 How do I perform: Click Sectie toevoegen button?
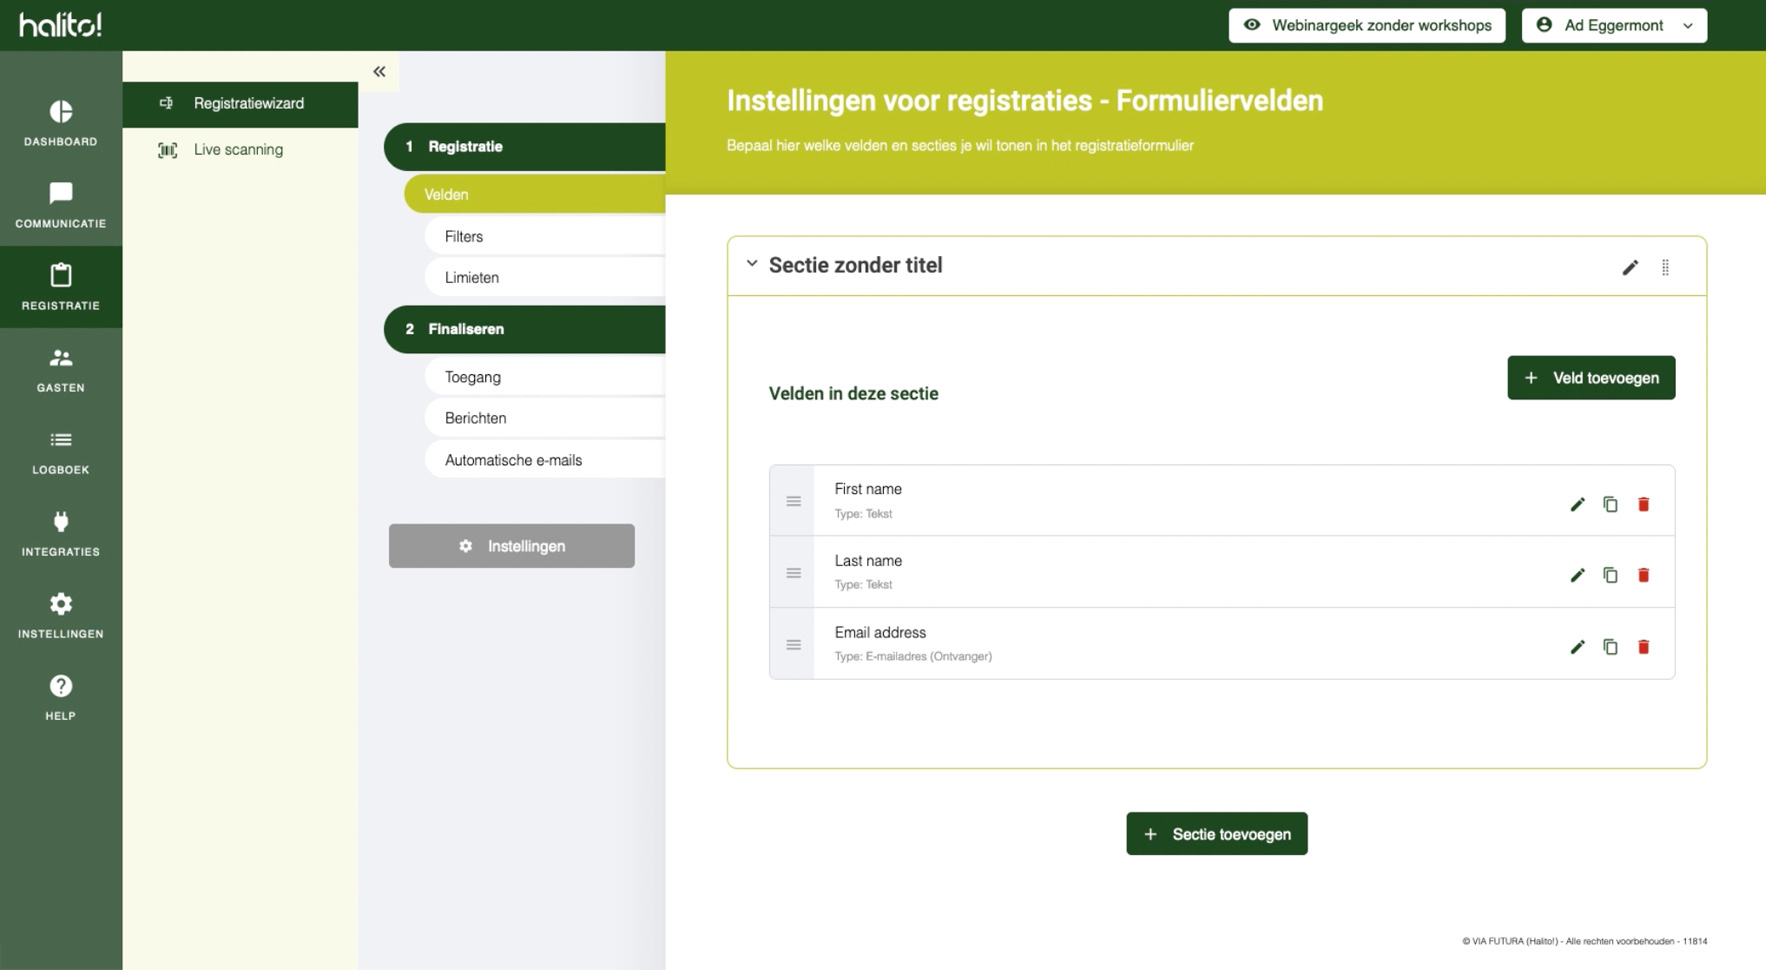tap(1217, 834)
